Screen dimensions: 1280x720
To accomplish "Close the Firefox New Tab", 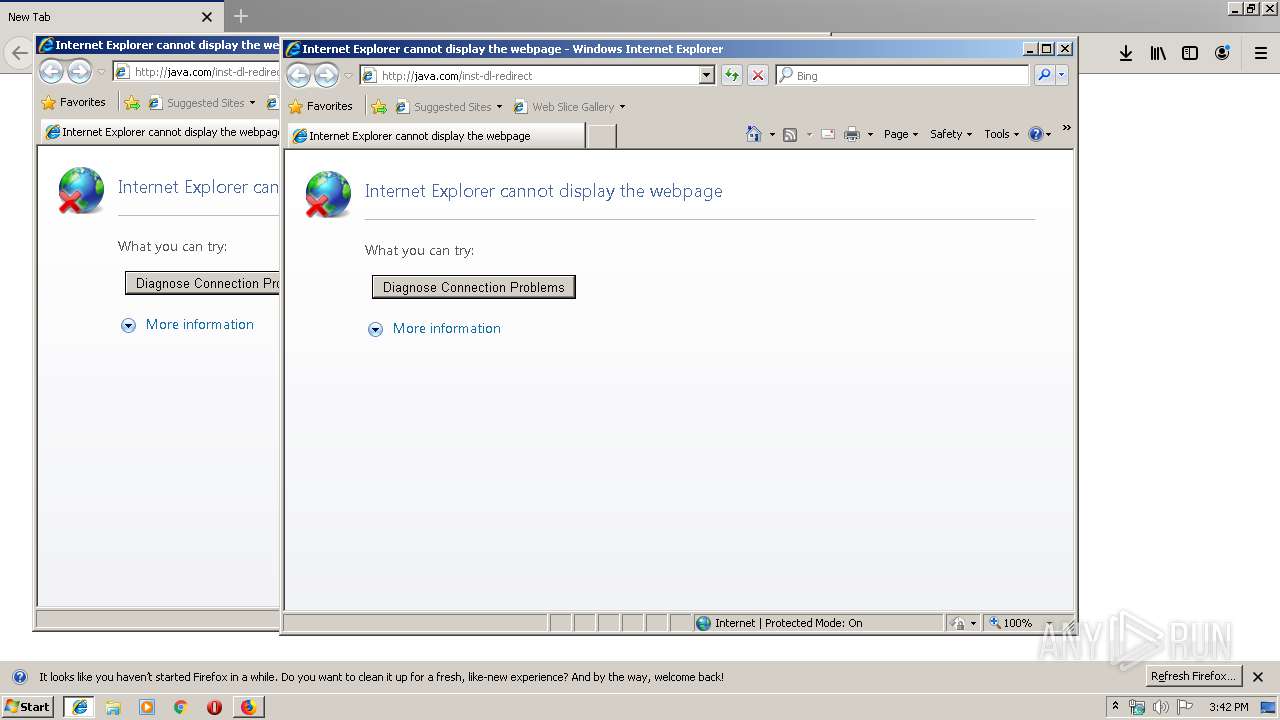I will click(x=207, y=17).
